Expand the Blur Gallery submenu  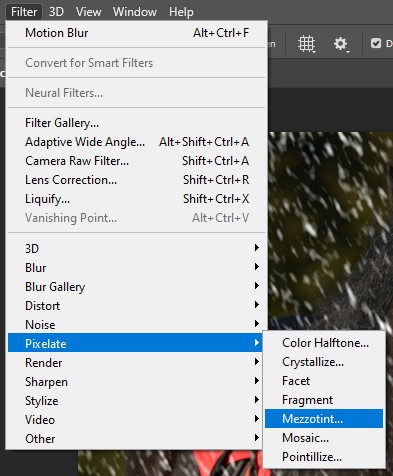click(137, 287)
